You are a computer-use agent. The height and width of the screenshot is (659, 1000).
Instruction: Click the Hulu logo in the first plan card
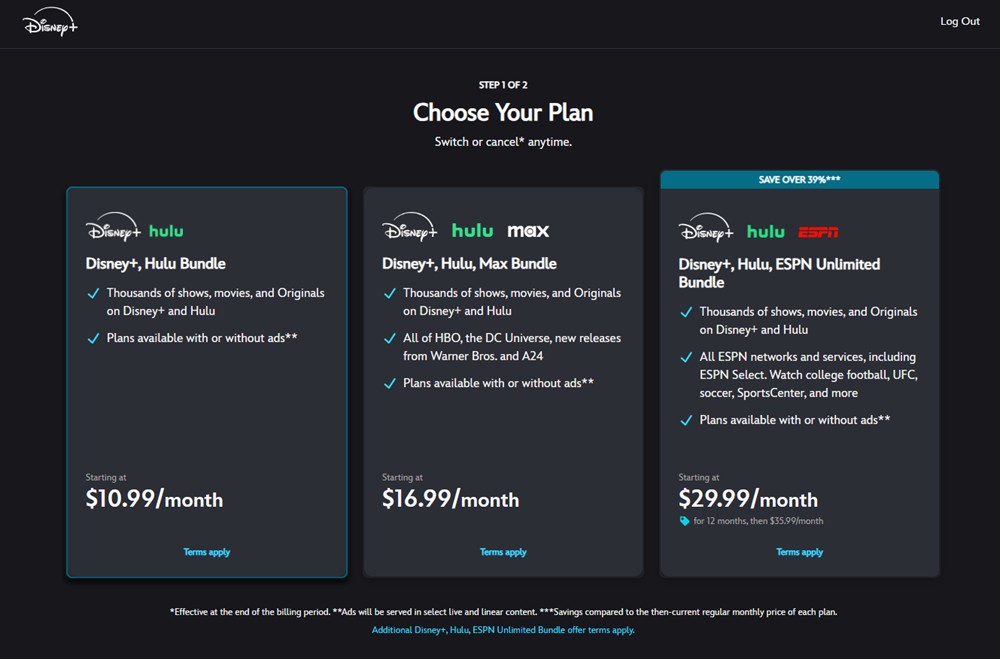tap(166, 231)
